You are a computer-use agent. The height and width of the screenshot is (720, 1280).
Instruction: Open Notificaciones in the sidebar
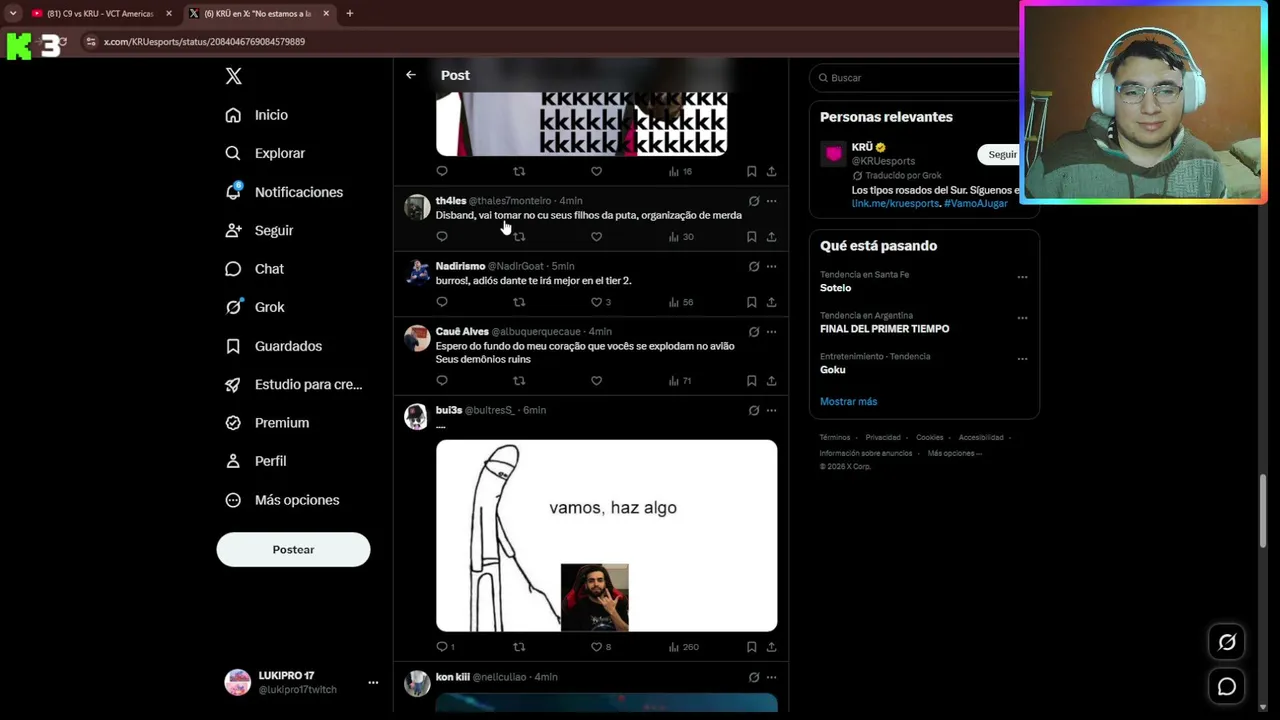(x=285, y=192)
